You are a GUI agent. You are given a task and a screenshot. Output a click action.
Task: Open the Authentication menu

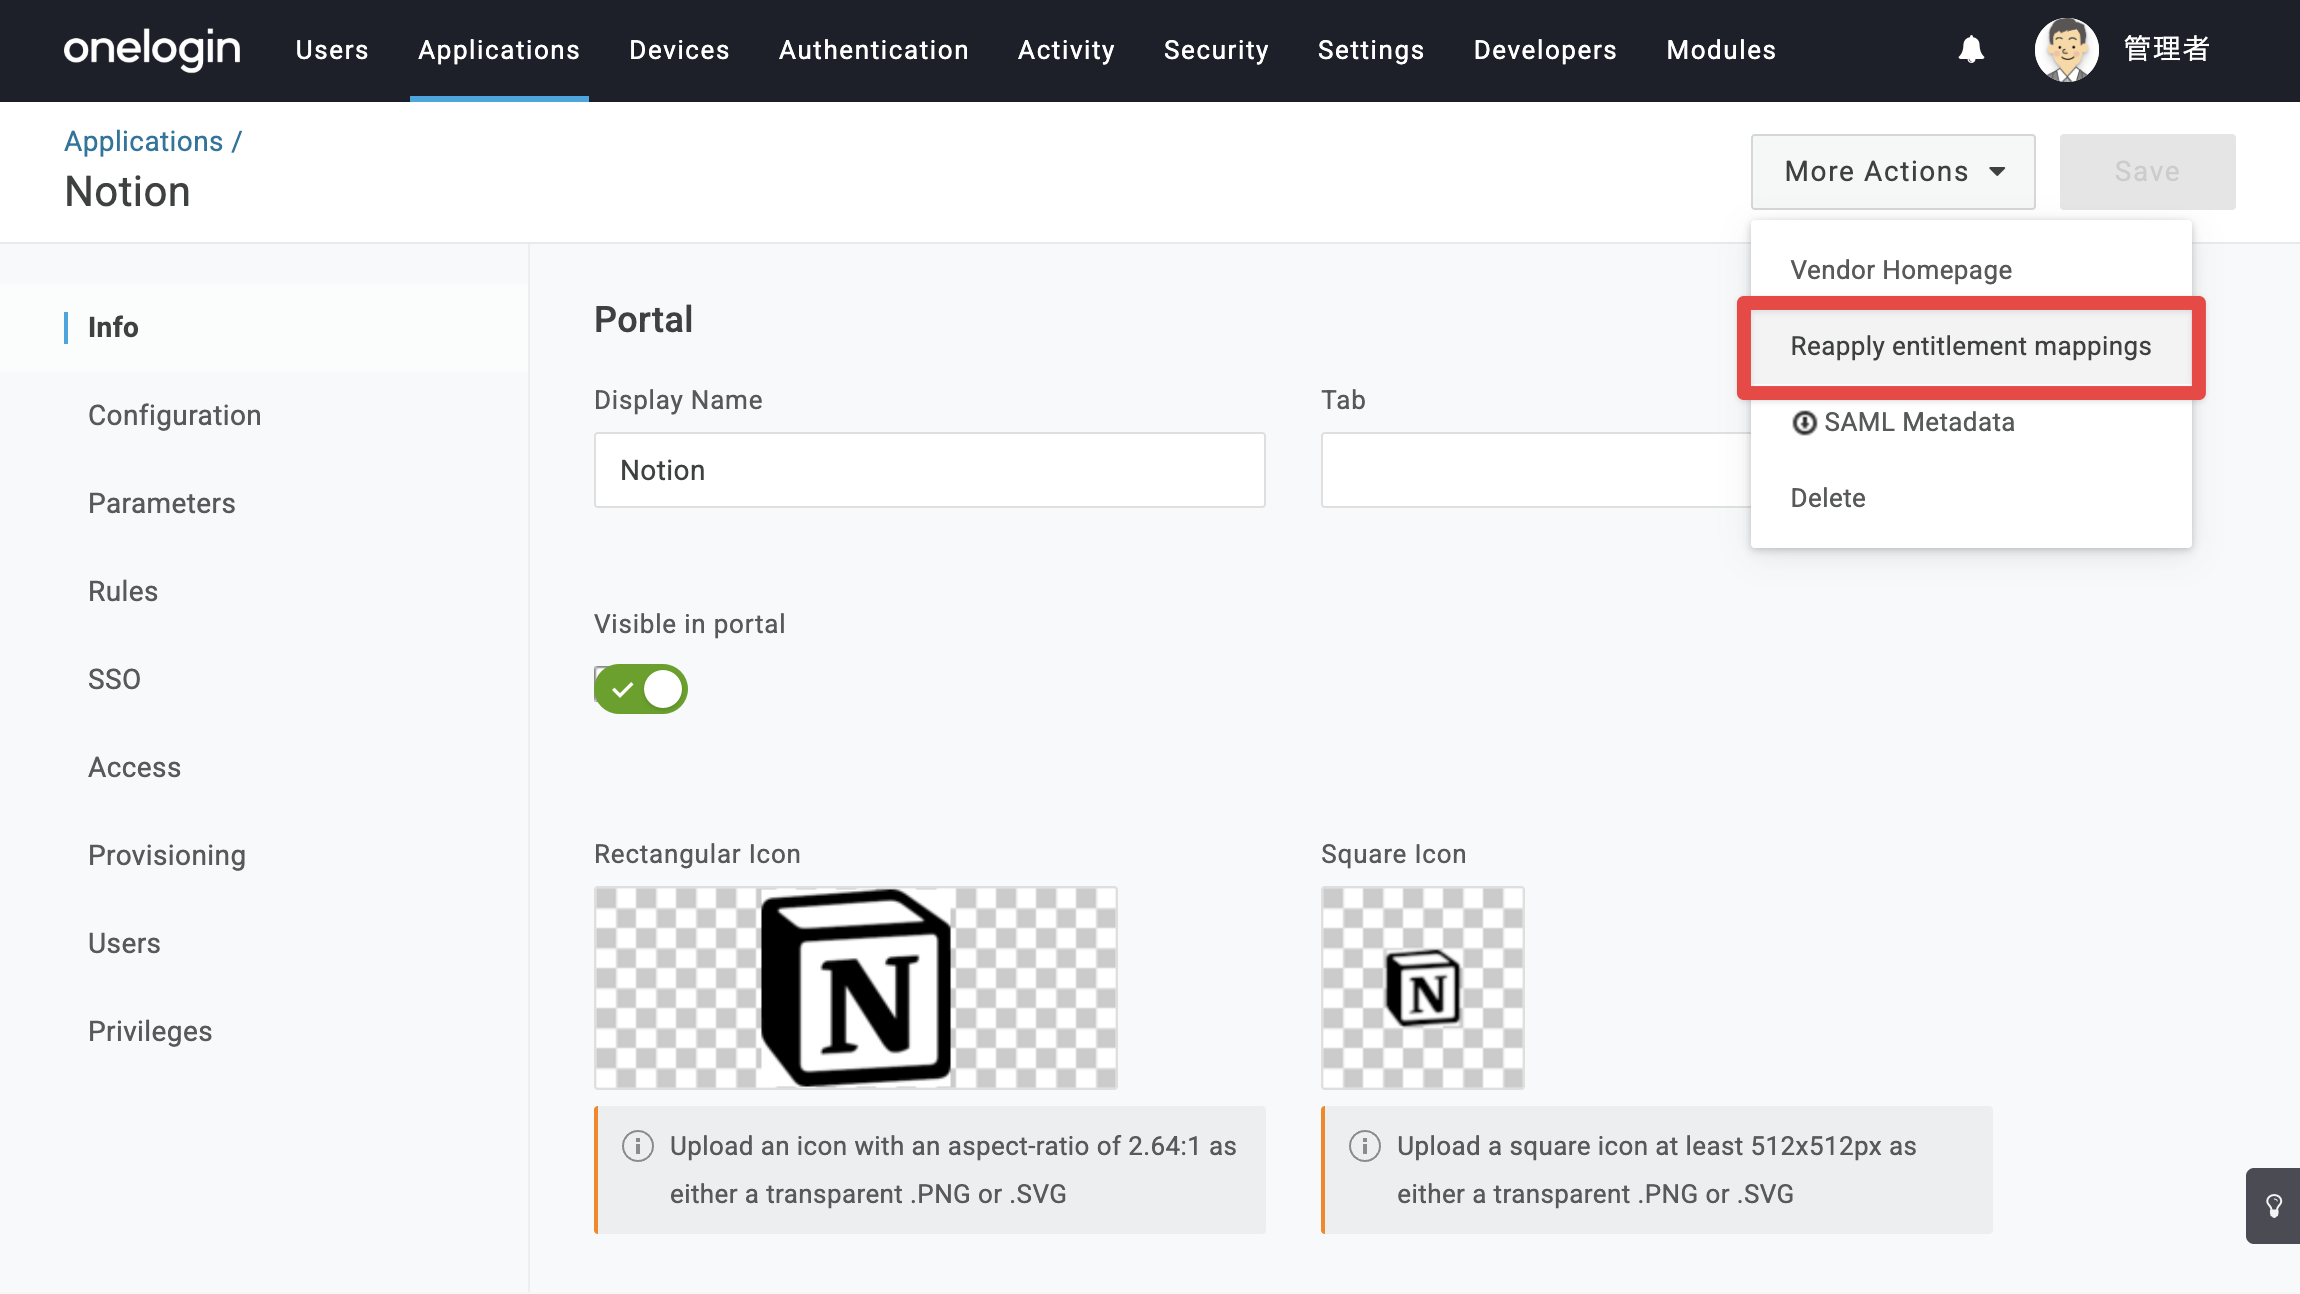(874, 50)
